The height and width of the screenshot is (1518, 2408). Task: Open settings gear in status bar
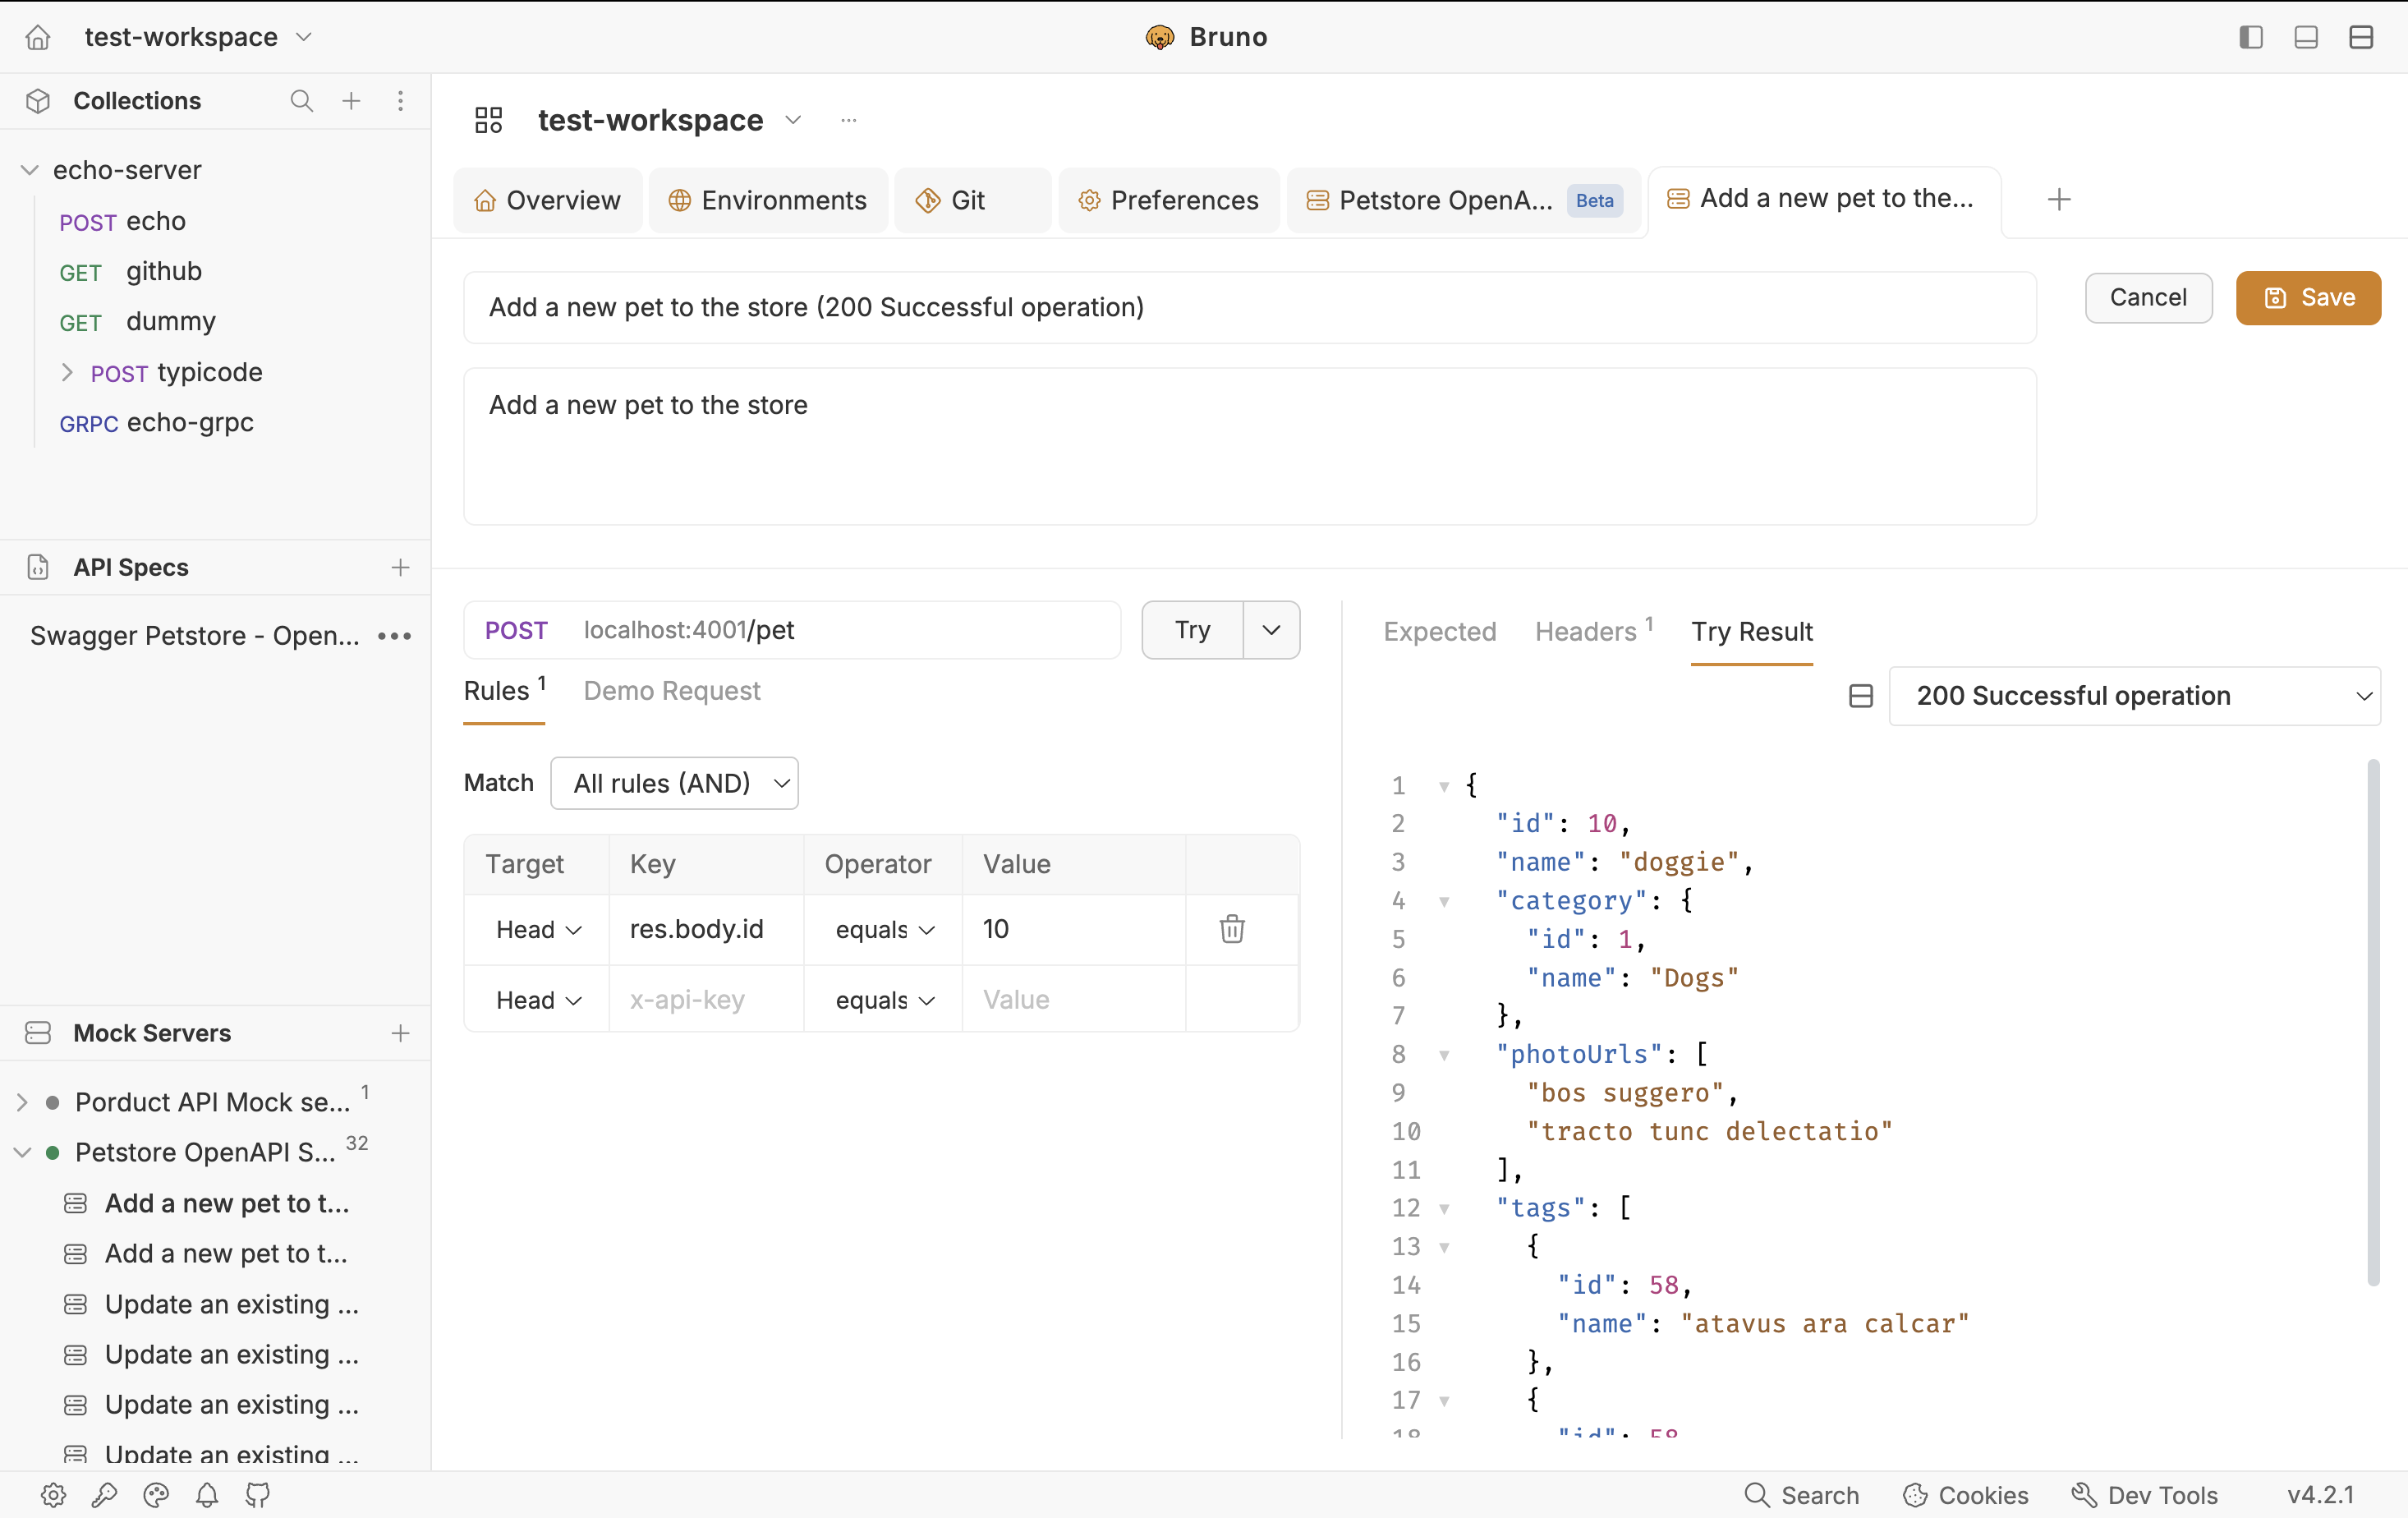click(54, 1494)
